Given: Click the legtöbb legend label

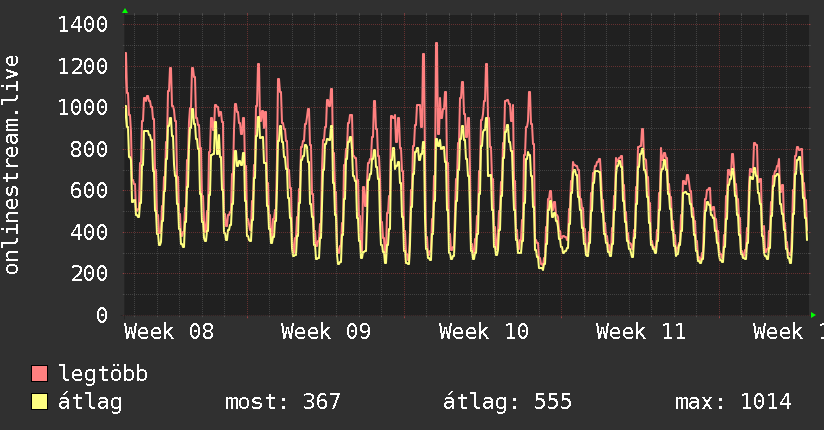Looking at the screenshot, I should click(x=103, y=374).
